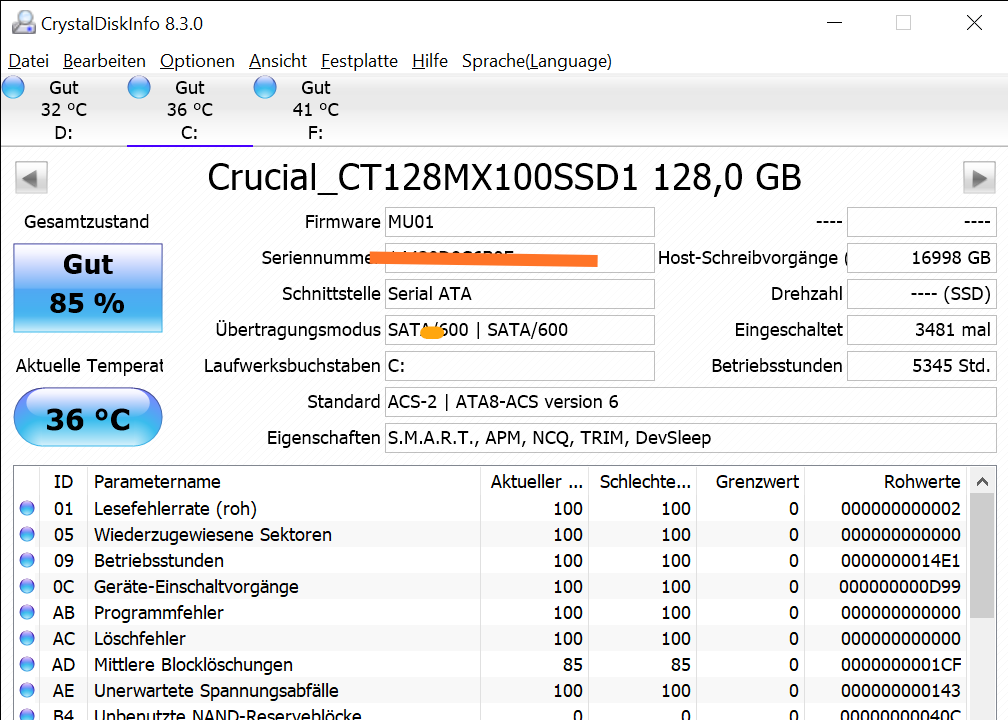This screenshot has height=720, width=1008.
Task: Click the Seriennummer field
Action: pos(519,258)
